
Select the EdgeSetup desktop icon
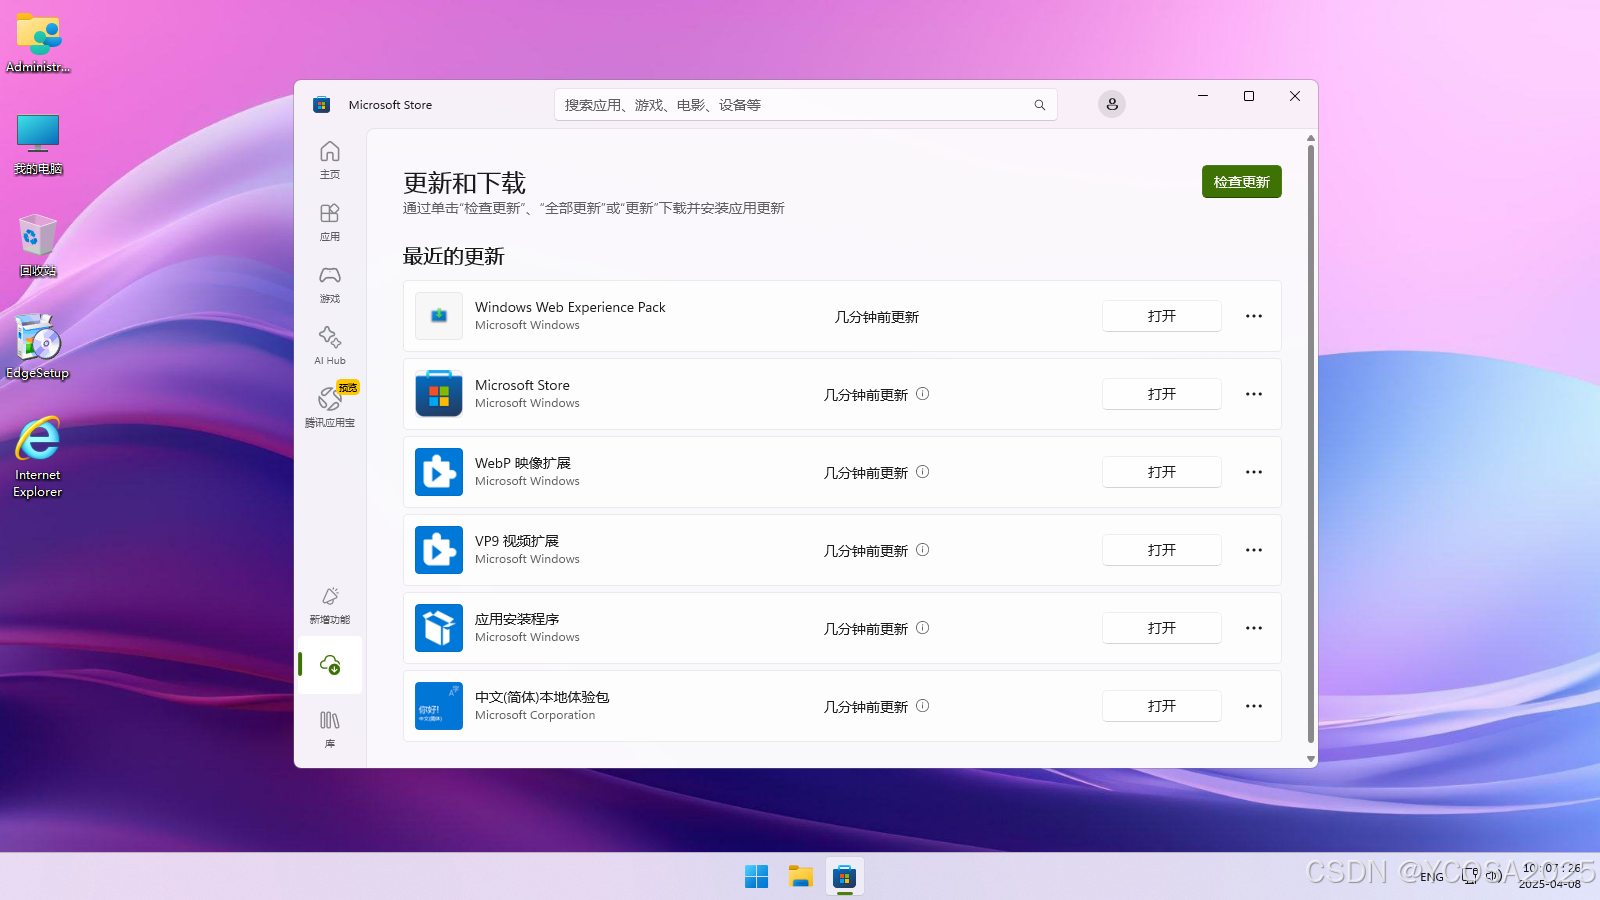point(38,347)
